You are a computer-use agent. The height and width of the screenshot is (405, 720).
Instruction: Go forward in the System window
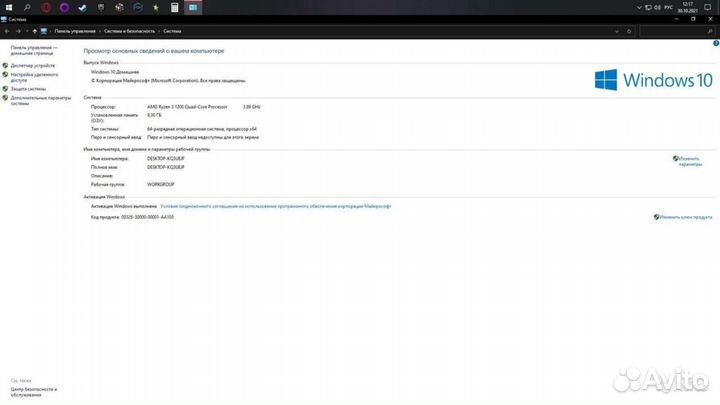coord(18,31)
